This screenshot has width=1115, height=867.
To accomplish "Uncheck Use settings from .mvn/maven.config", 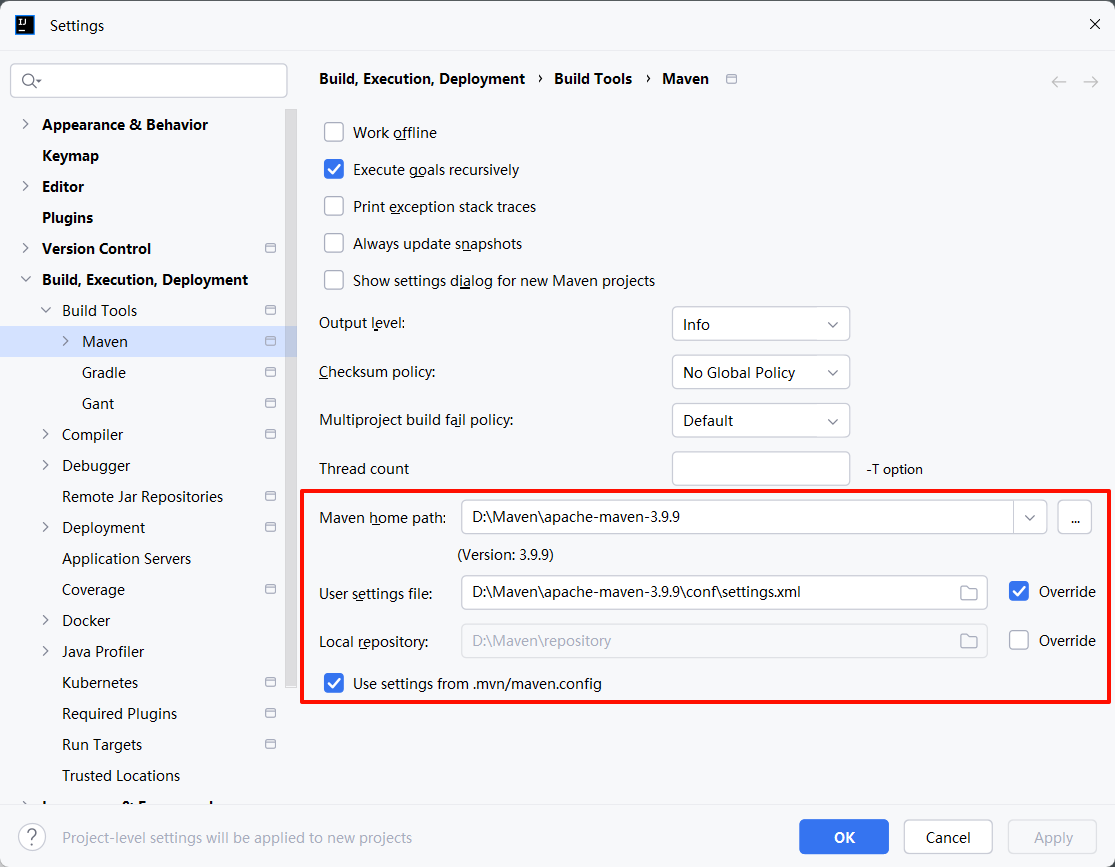I will [x=334, y=684].
